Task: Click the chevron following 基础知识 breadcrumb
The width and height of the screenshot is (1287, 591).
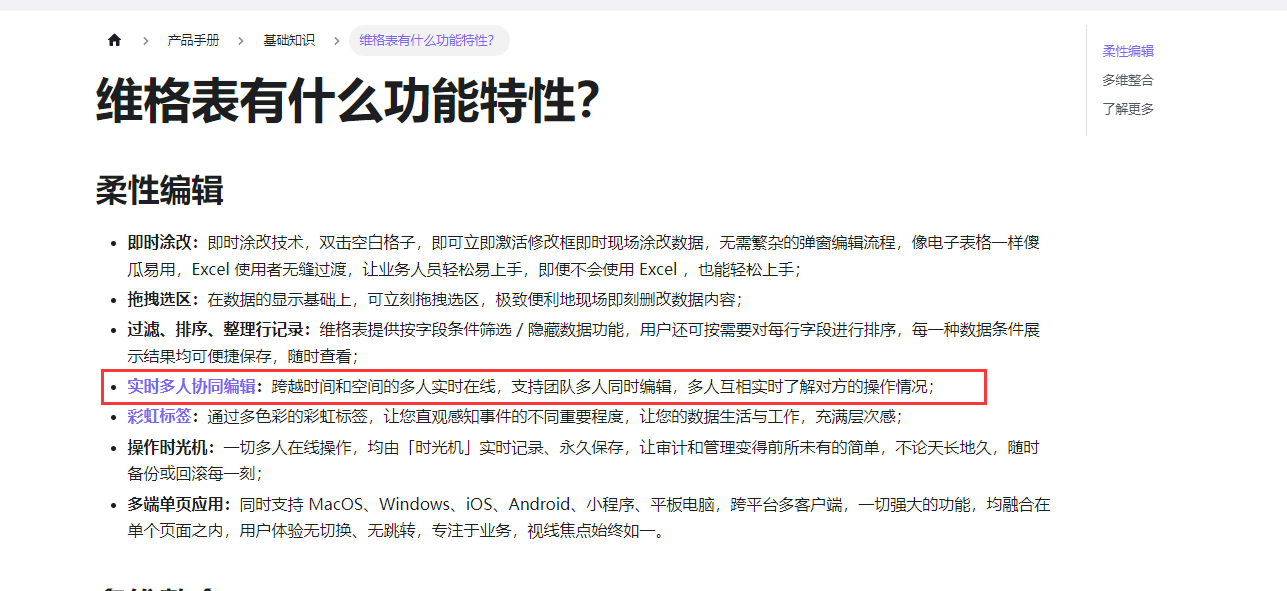Action: coord(336,41)
